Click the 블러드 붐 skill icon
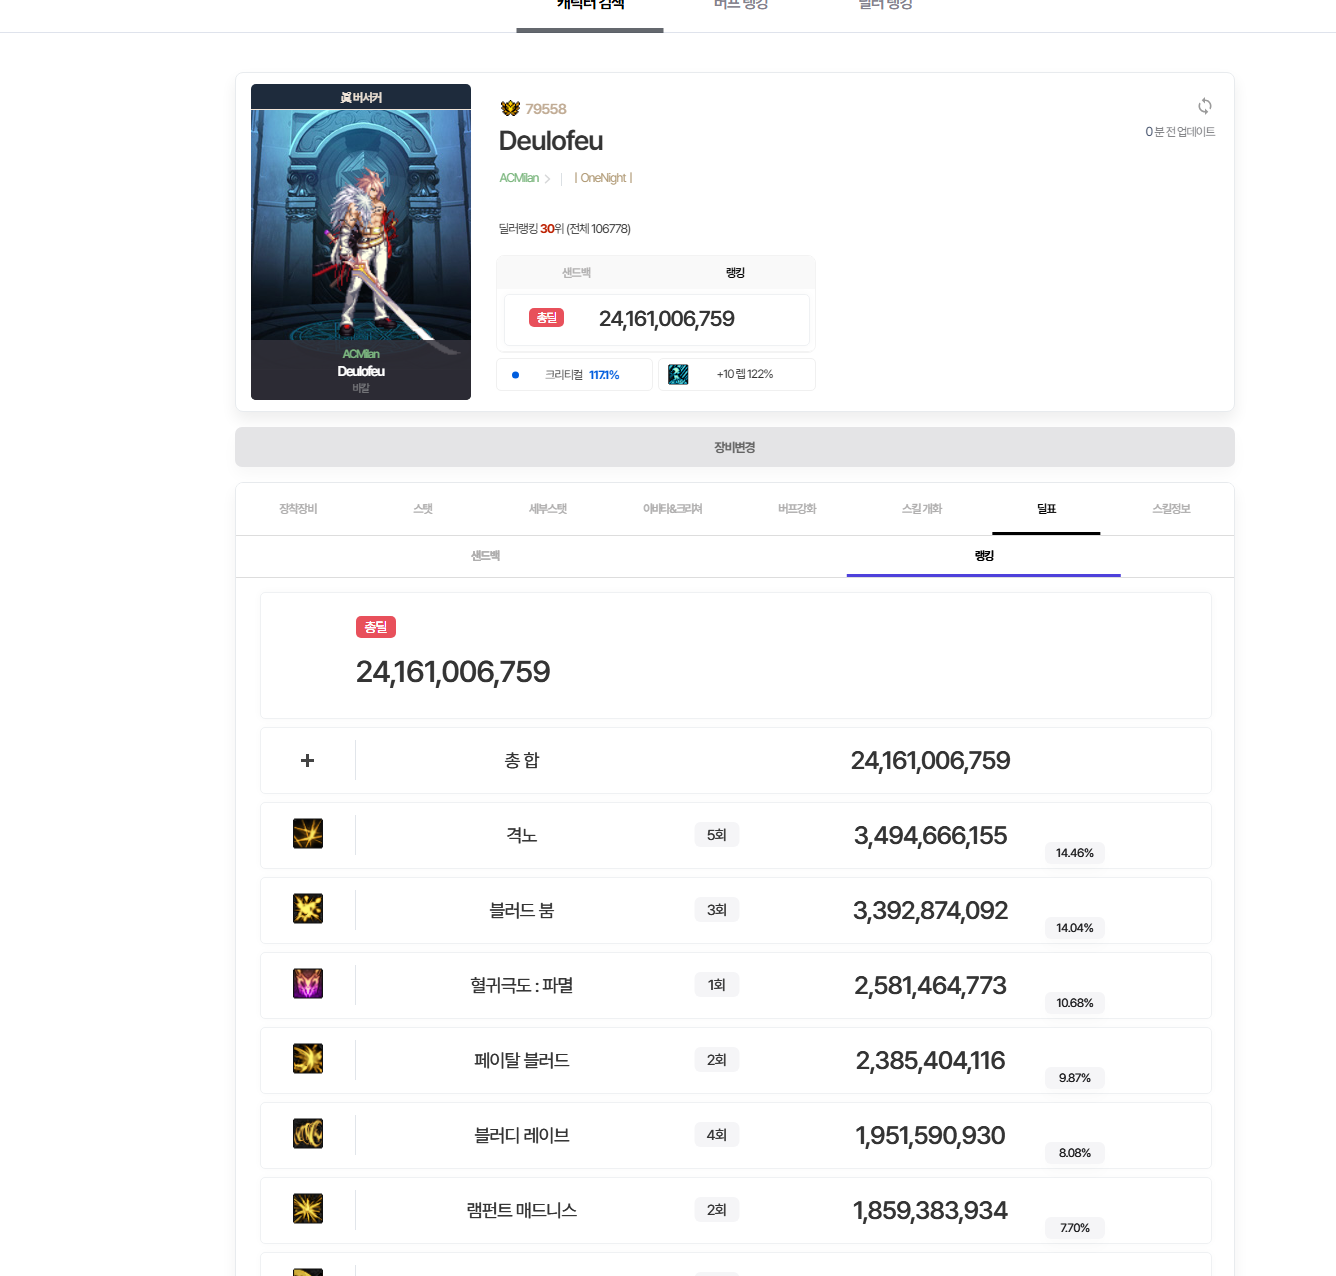This screenshot has width=1336, height=1276. click(308, 909)
